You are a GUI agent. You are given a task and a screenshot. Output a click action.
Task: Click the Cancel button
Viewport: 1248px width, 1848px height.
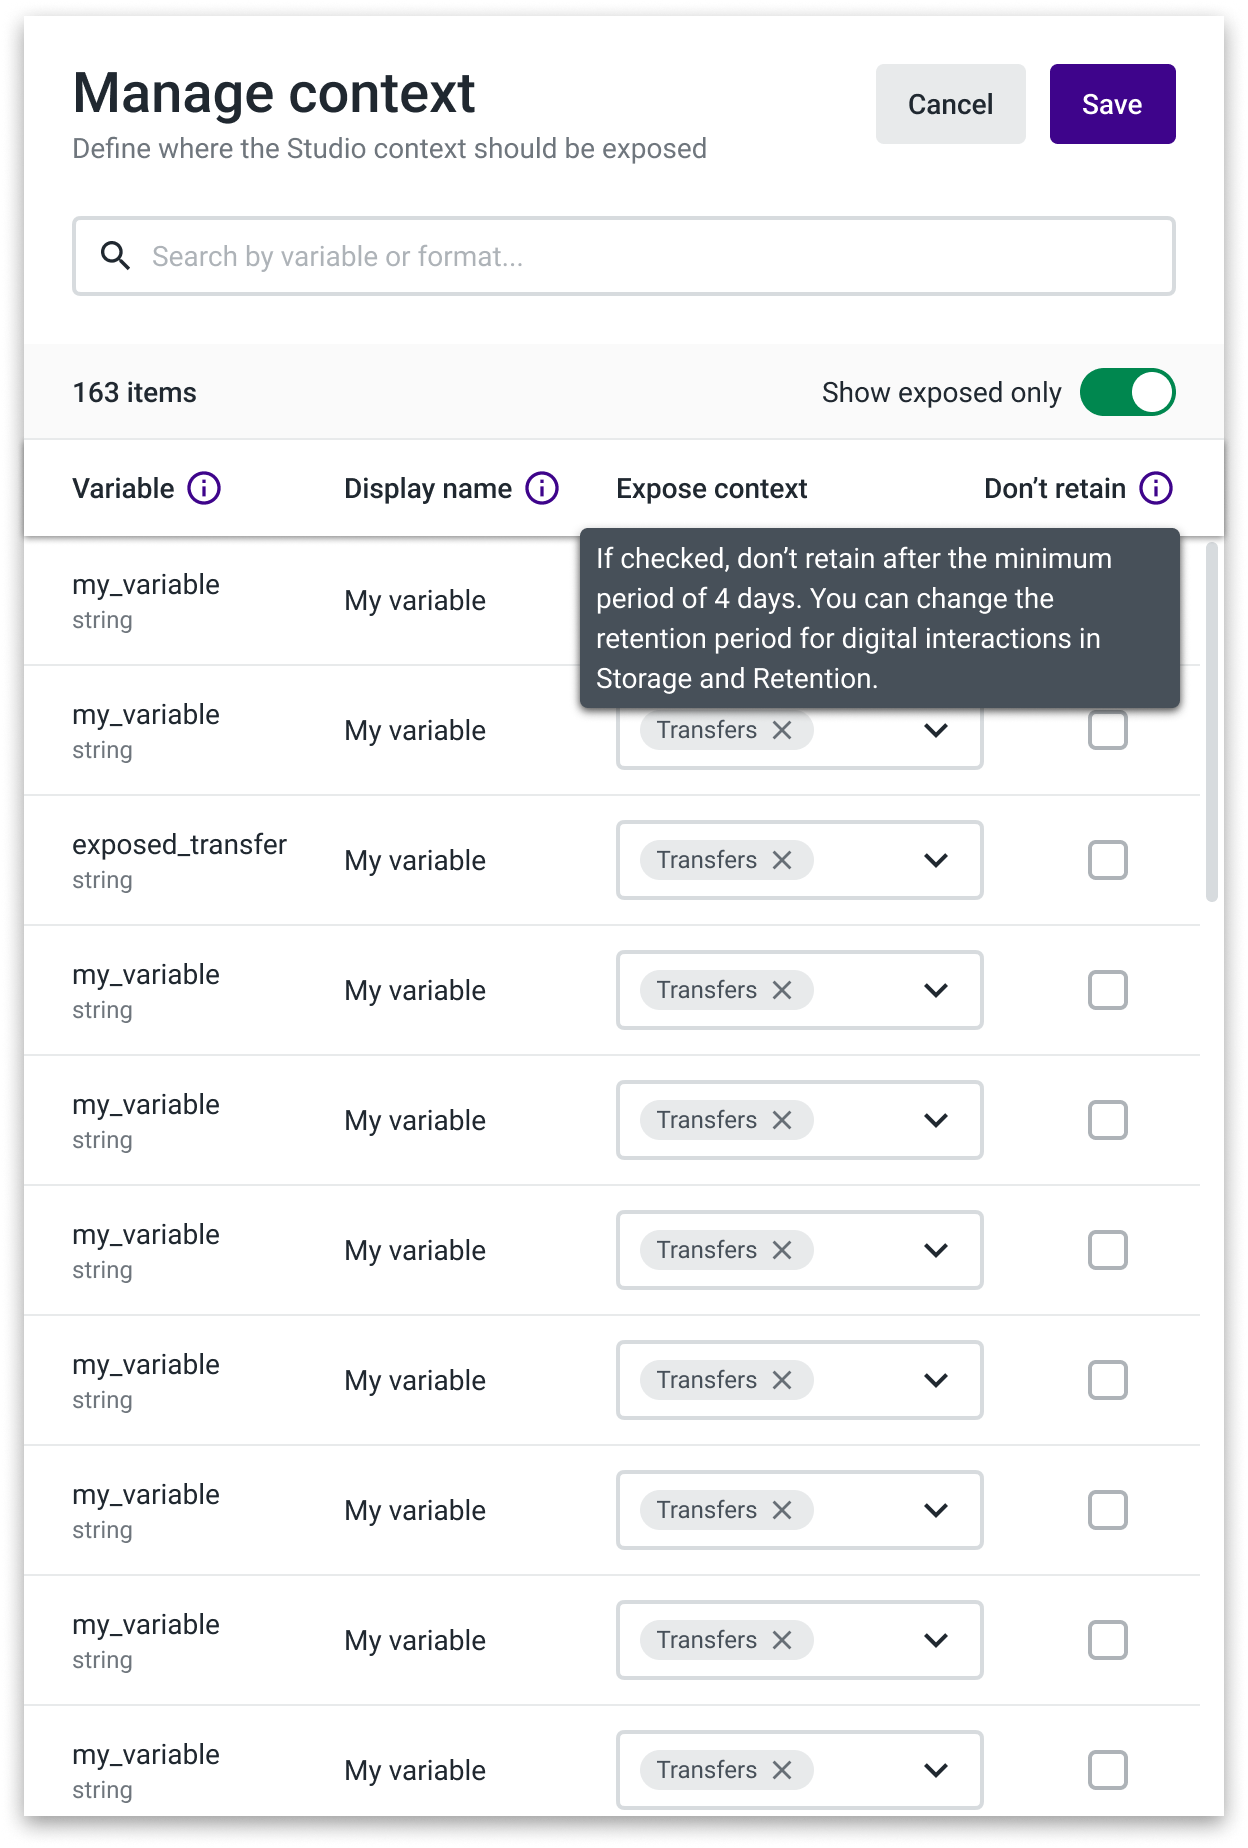tap(950, 104)
